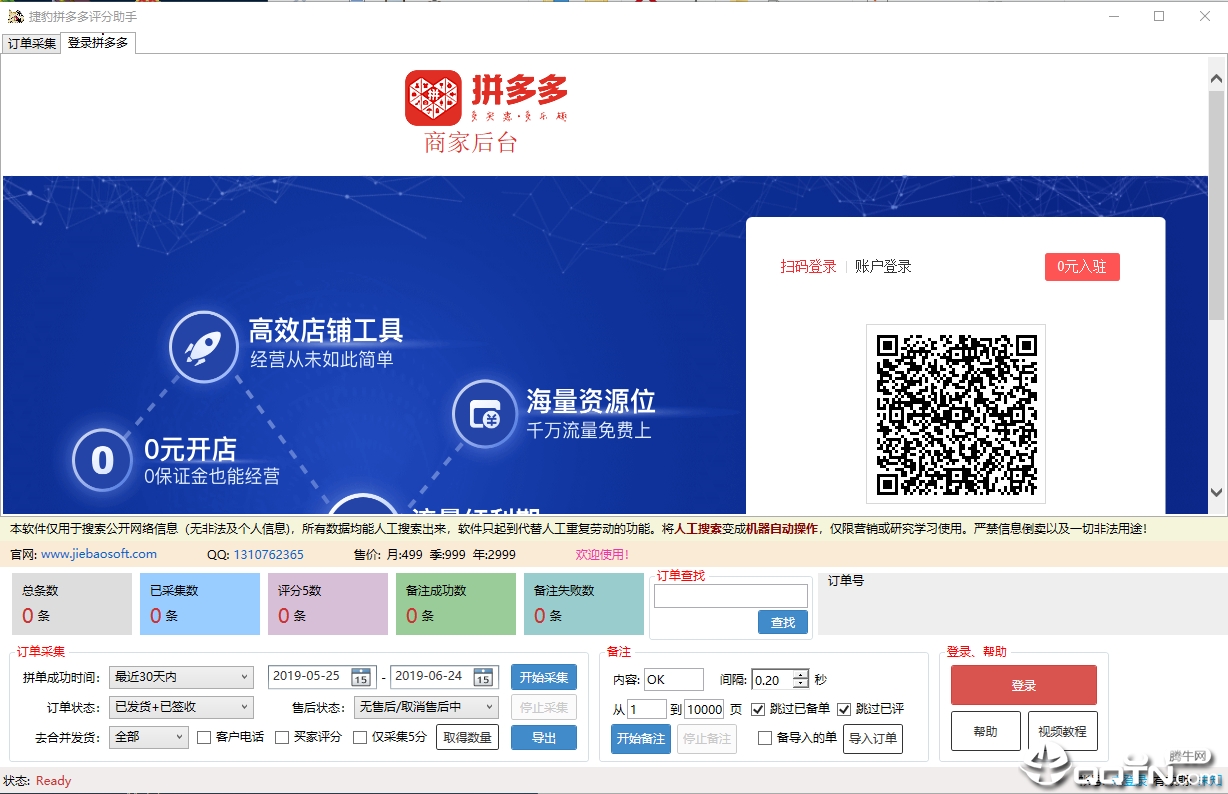
Task: Click the 总条数 counter tile
Action: 71,604
